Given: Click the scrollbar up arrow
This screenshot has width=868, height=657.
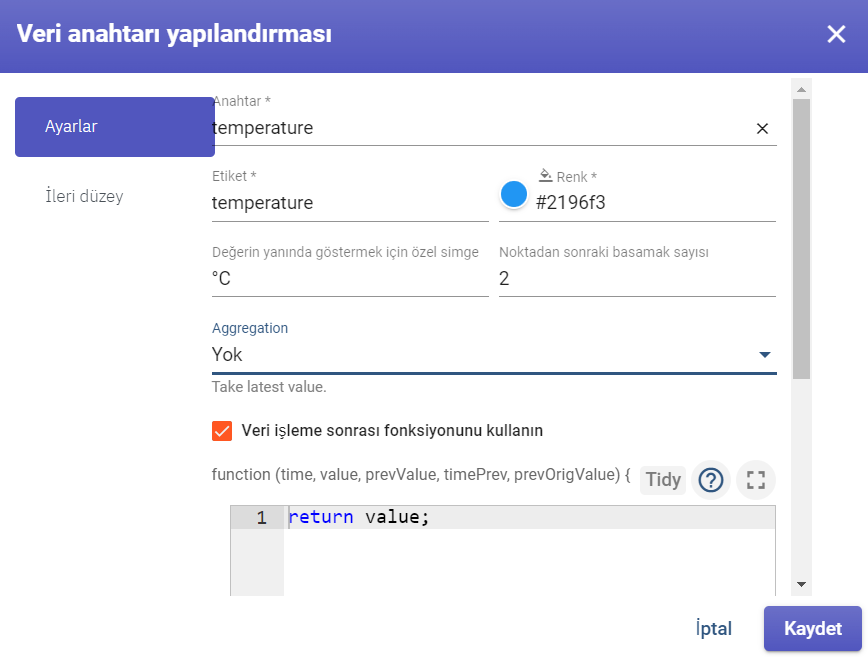Looking at the screenshot, I should [801, 89].
